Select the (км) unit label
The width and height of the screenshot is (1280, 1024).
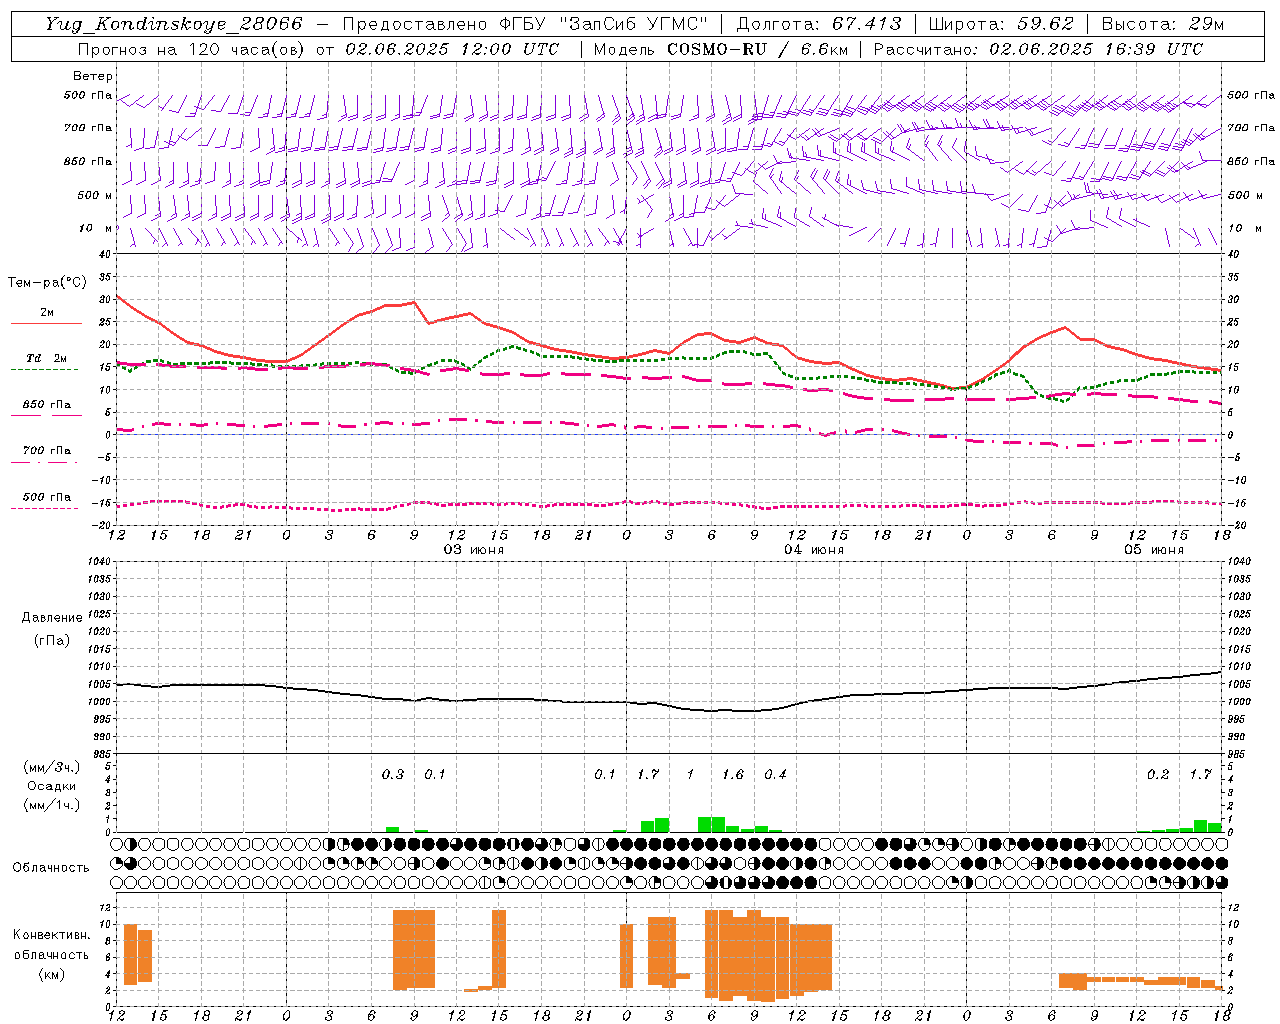[x=51, y=974]
